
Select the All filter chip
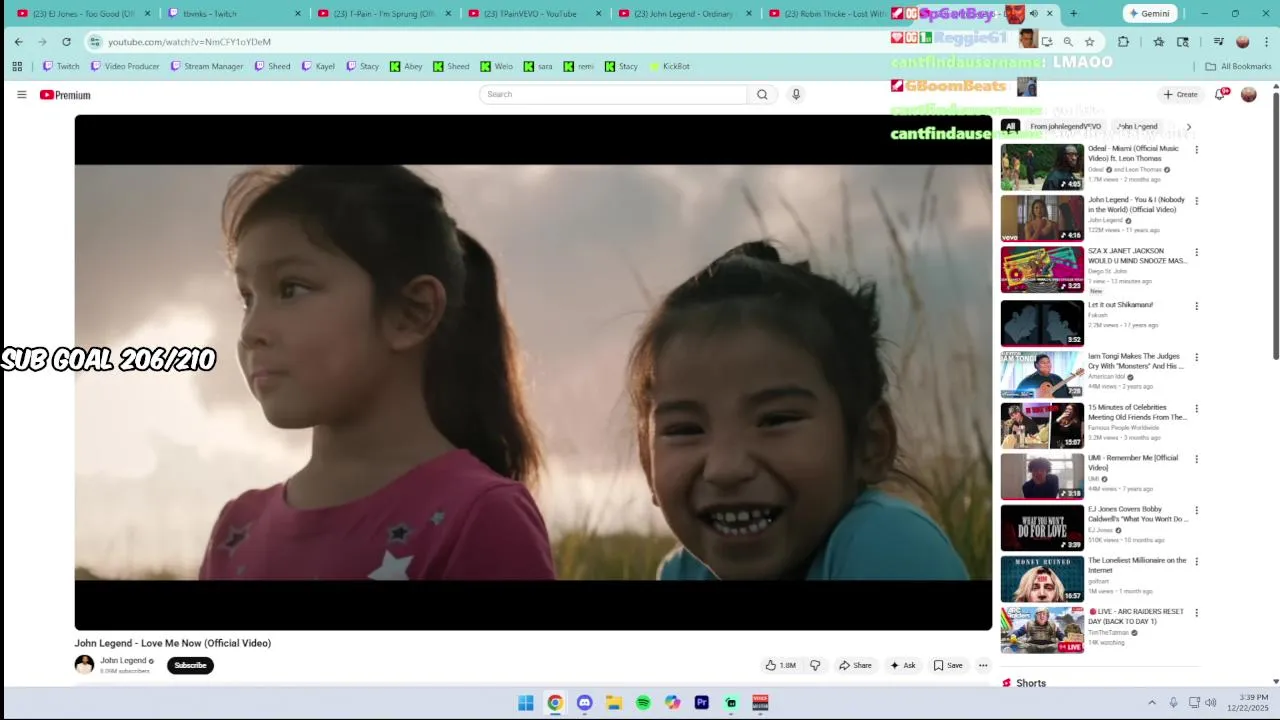pyautogui.click(x=1010, y=127)
